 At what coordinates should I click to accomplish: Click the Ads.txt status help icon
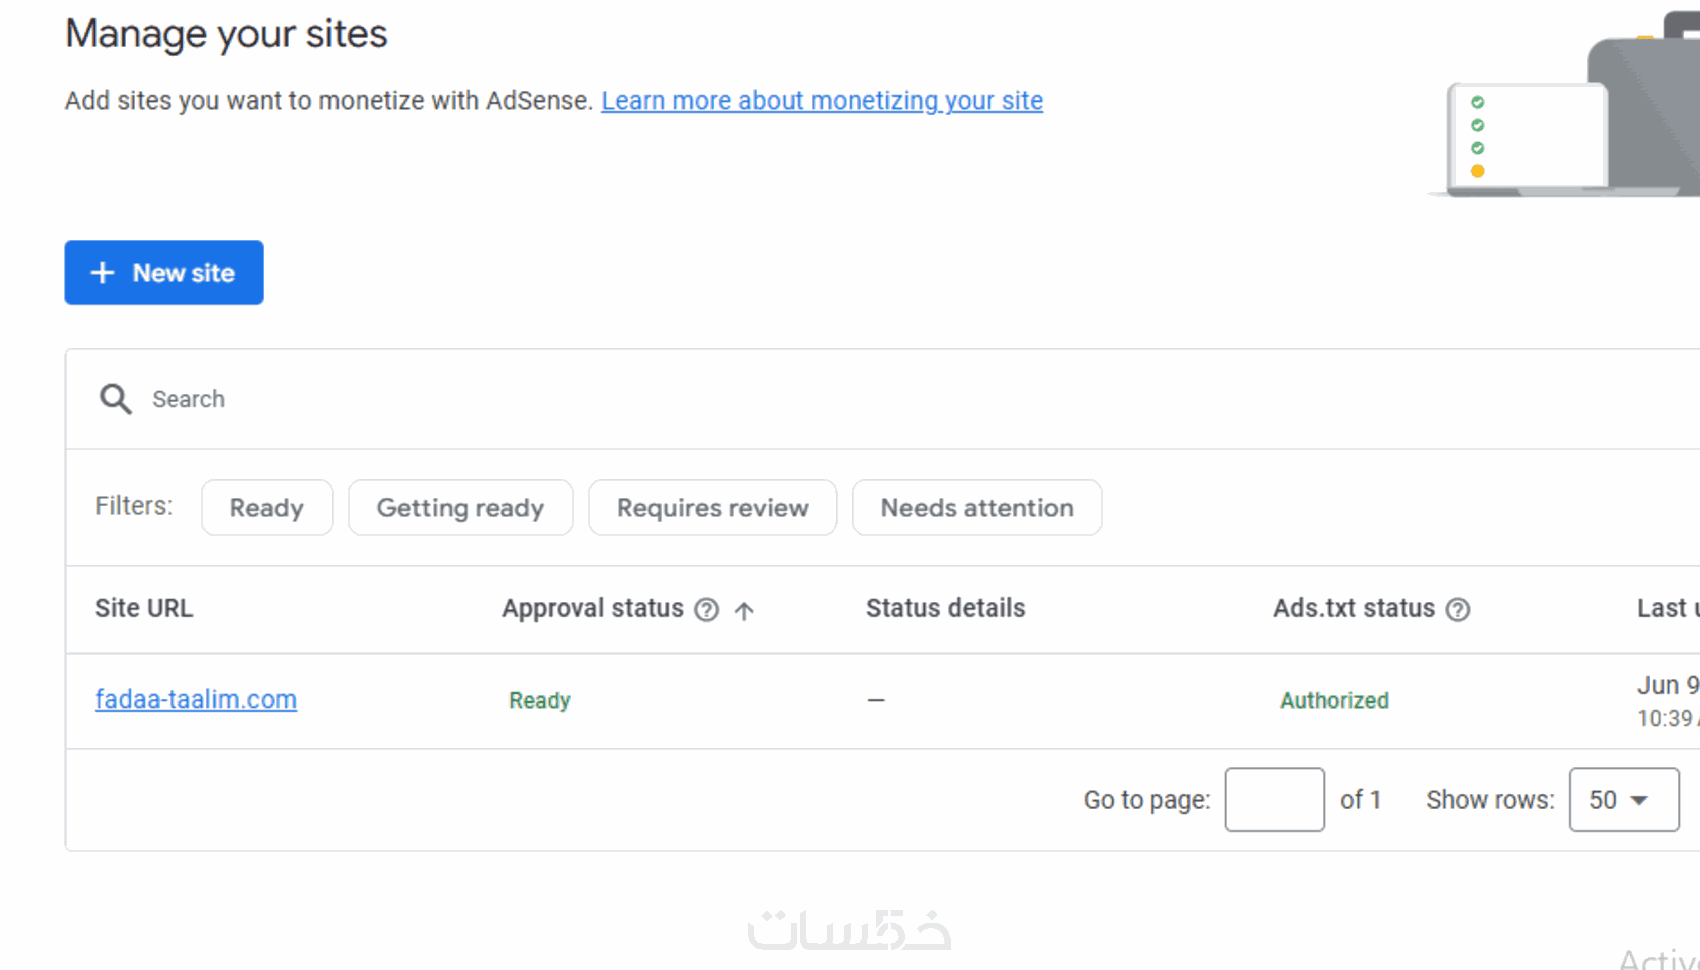pos(1458,610)
